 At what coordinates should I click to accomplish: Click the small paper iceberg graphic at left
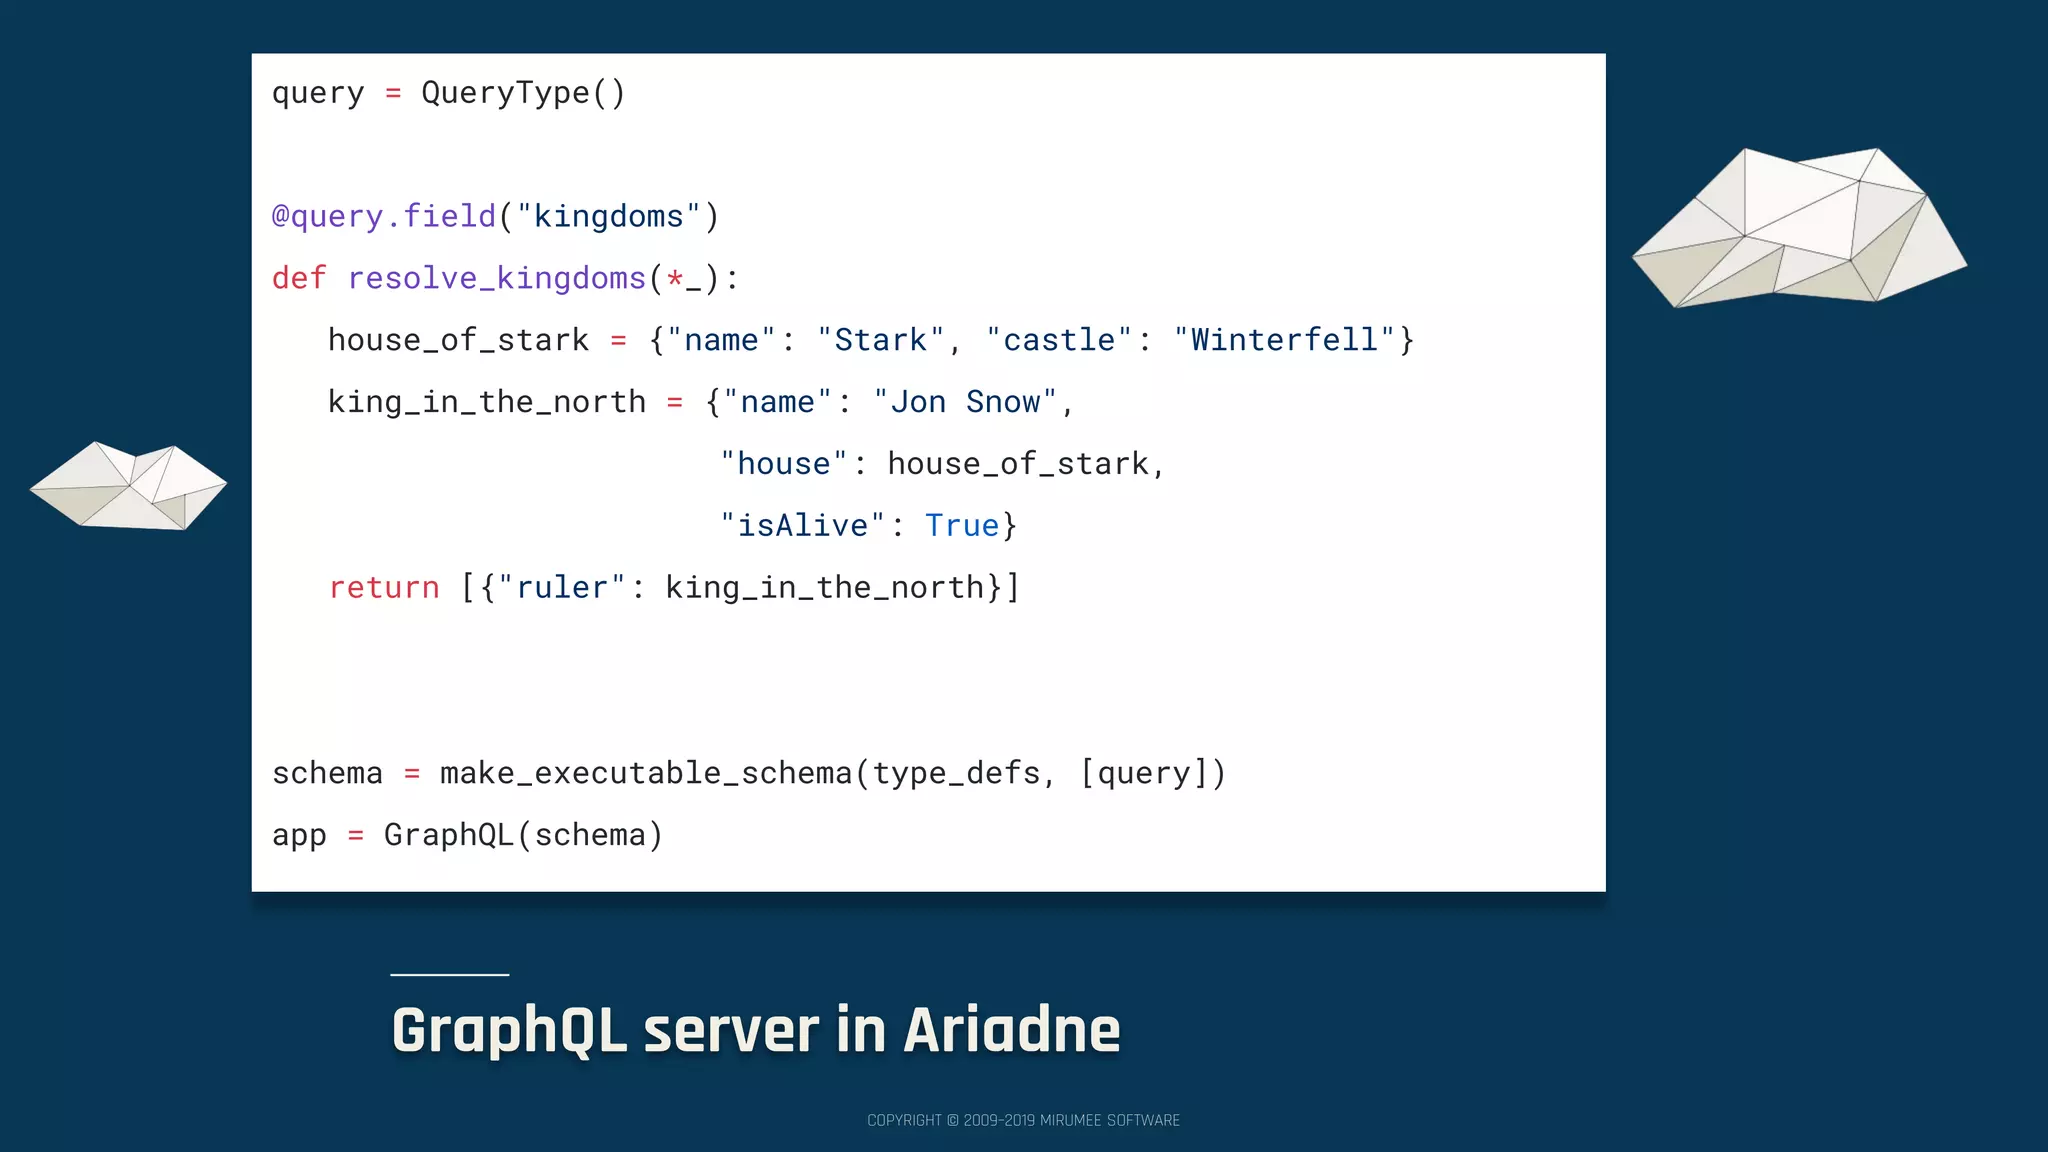(129, 487)
